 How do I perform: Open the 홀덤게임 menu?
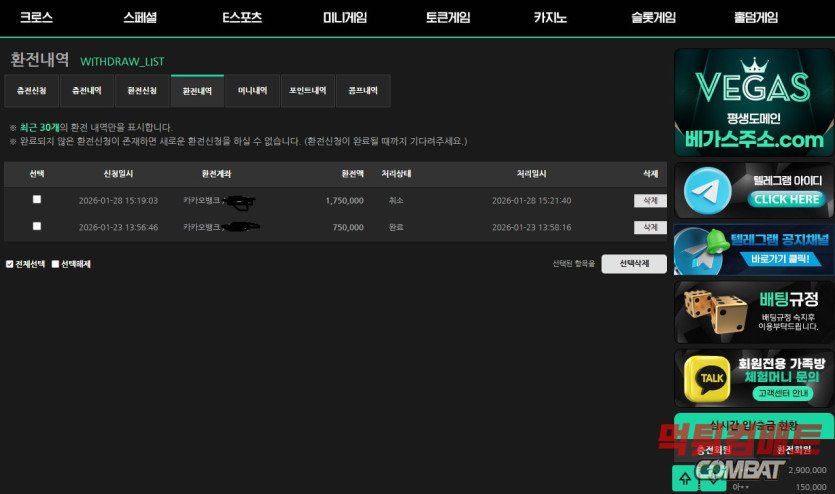pyautogui.click(x=756, y=18)
